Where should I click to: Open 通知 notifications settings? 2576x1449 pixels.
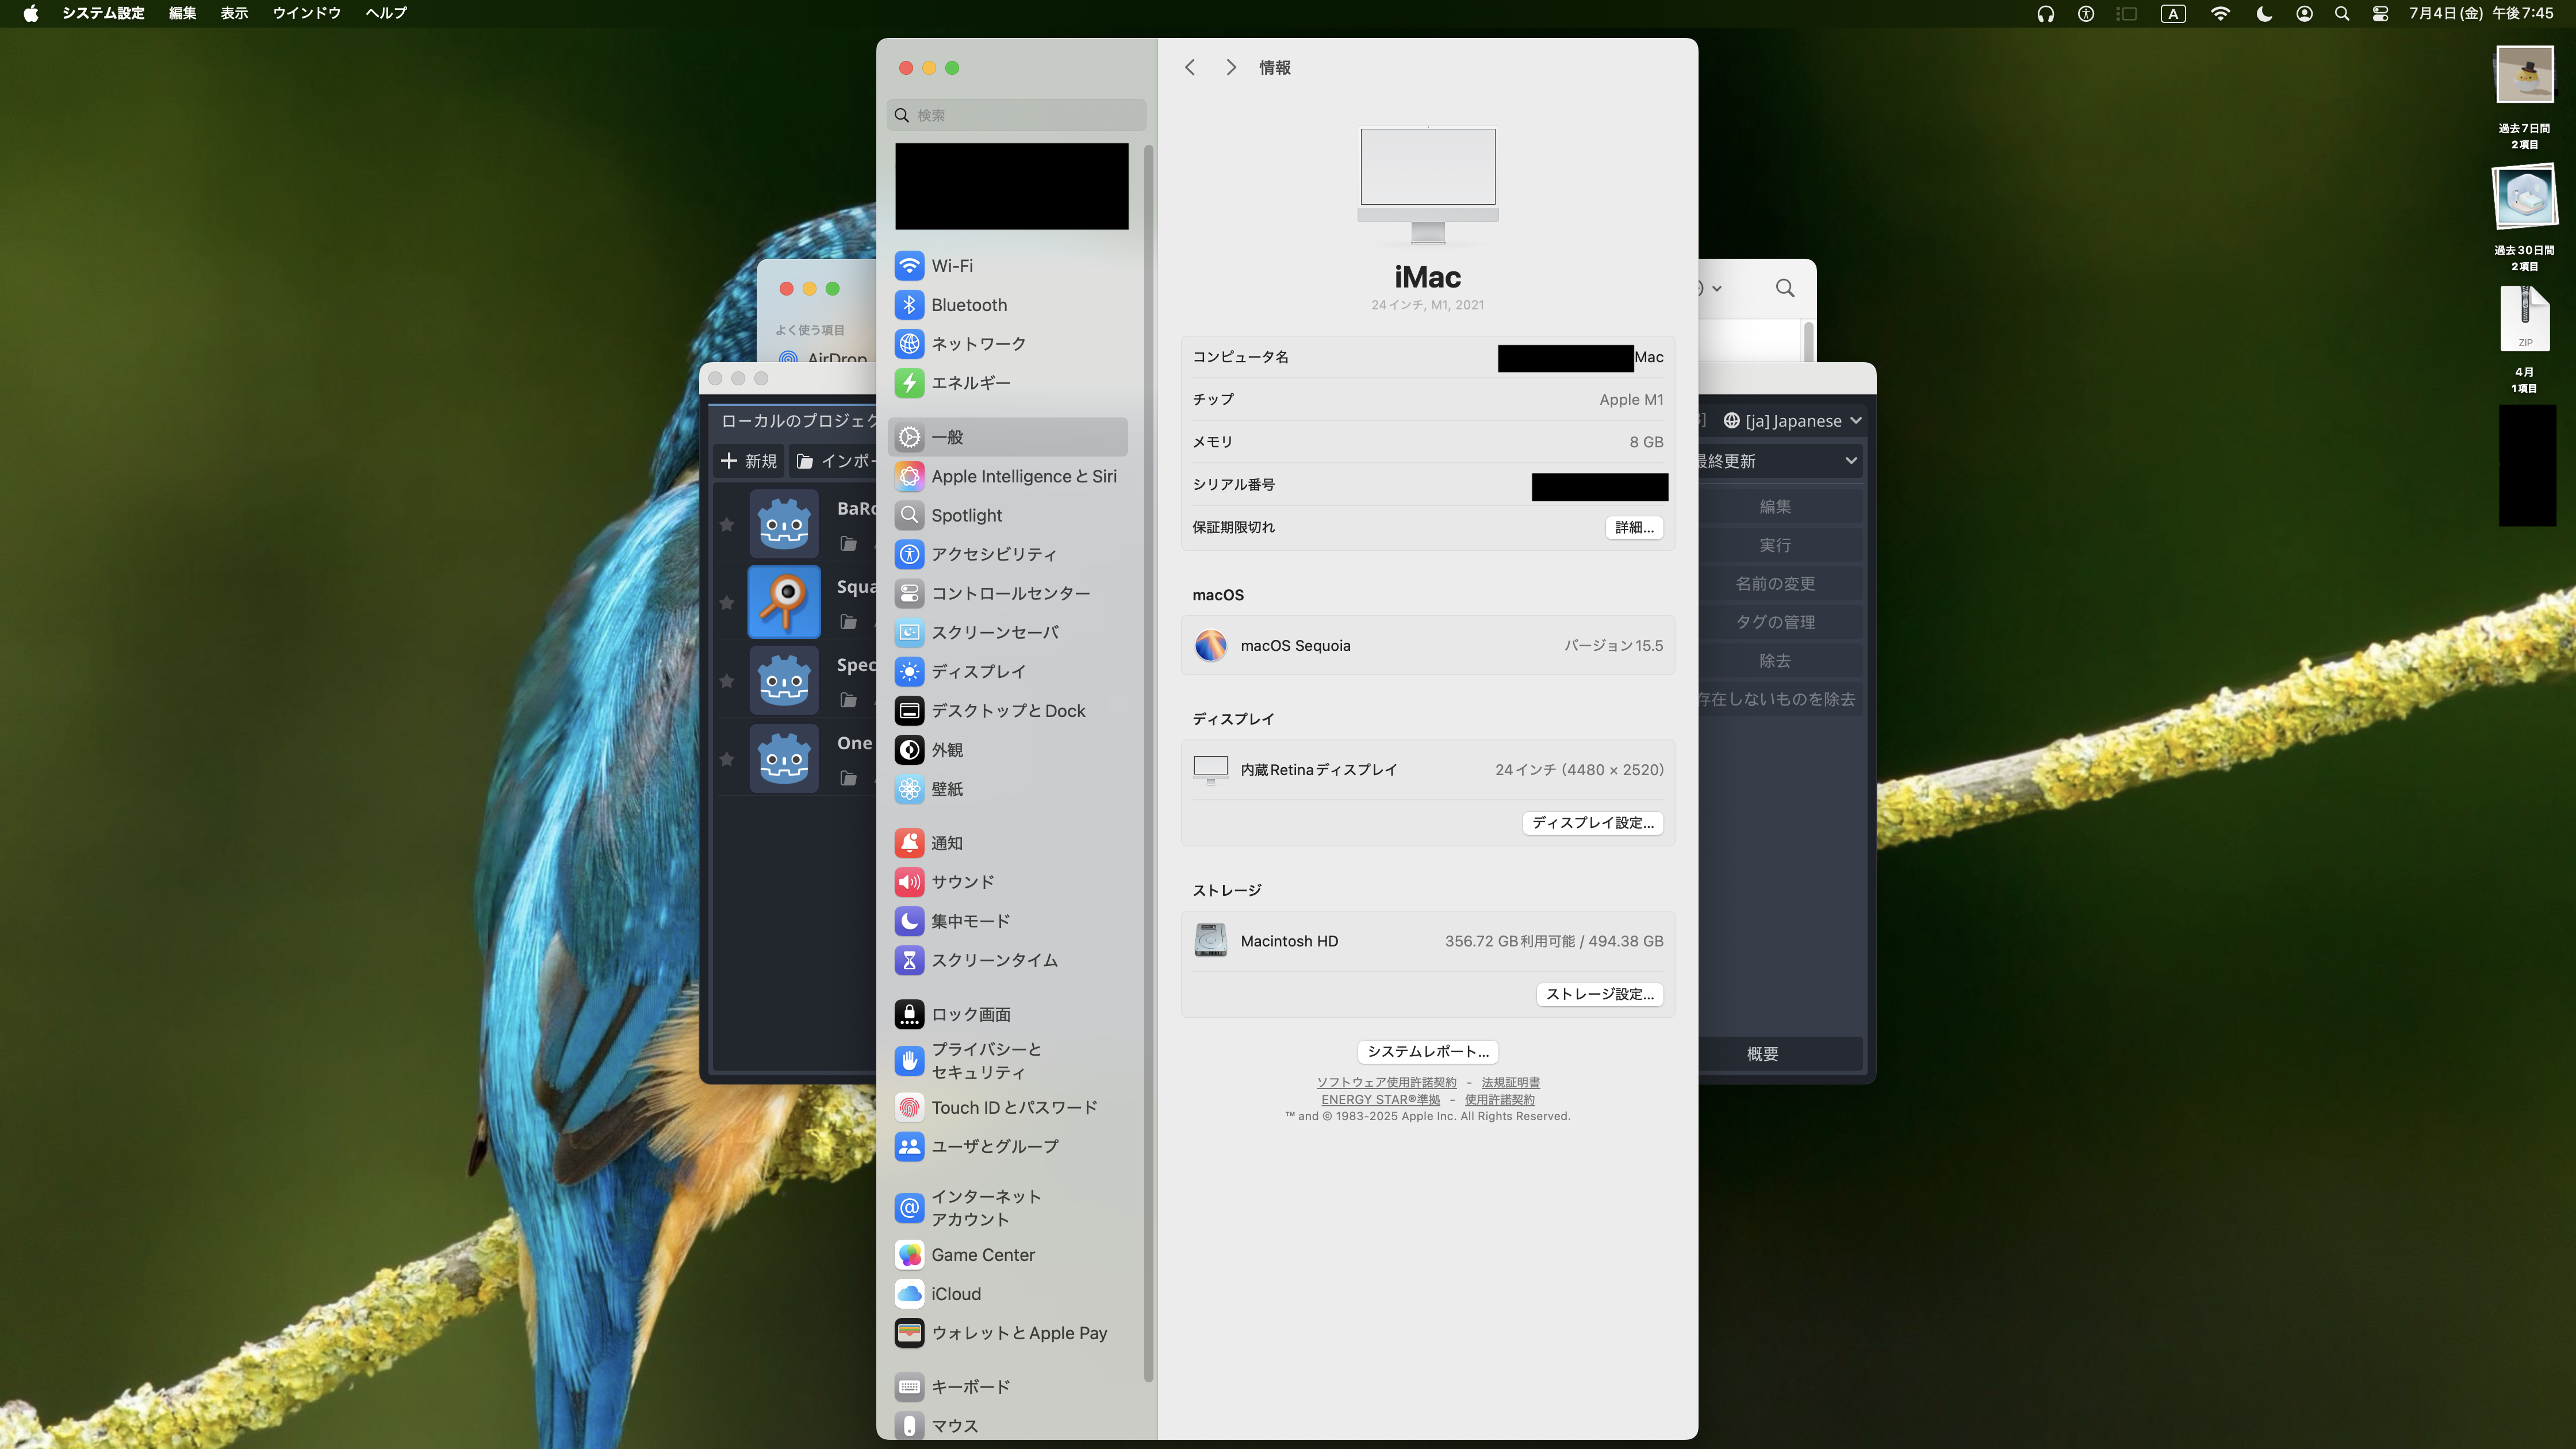(1008, 843)
